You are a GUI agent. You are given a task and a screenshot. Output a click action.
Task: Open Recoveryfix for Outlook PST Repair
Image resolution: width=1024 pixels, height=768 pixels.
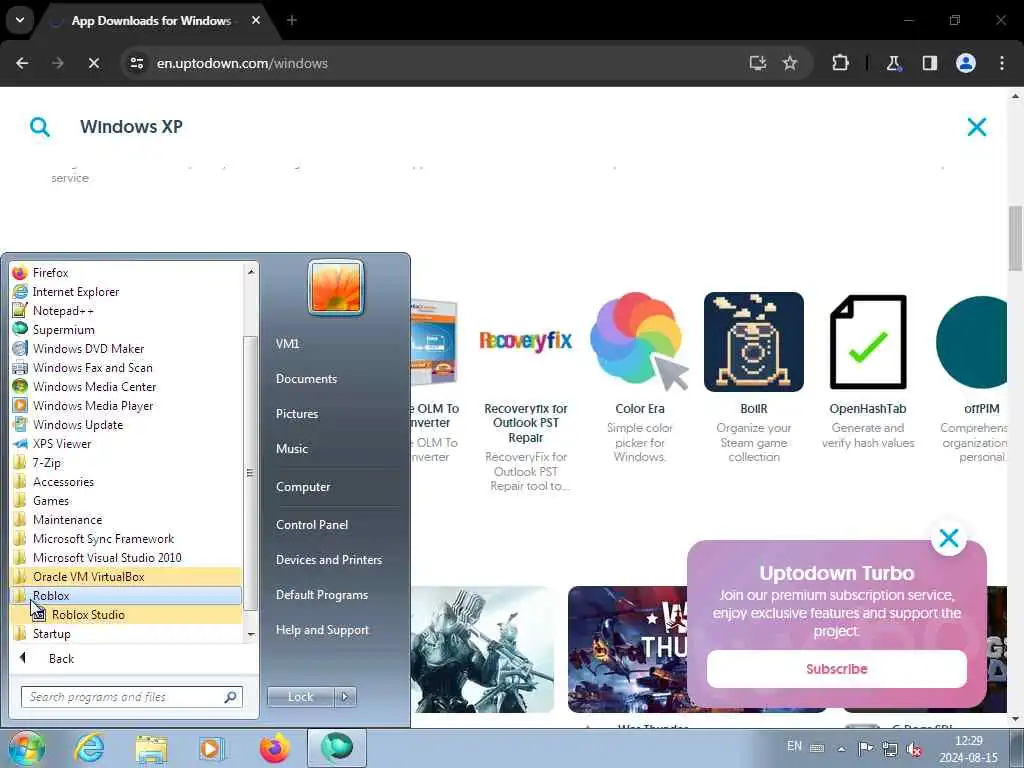click(526, 392)
